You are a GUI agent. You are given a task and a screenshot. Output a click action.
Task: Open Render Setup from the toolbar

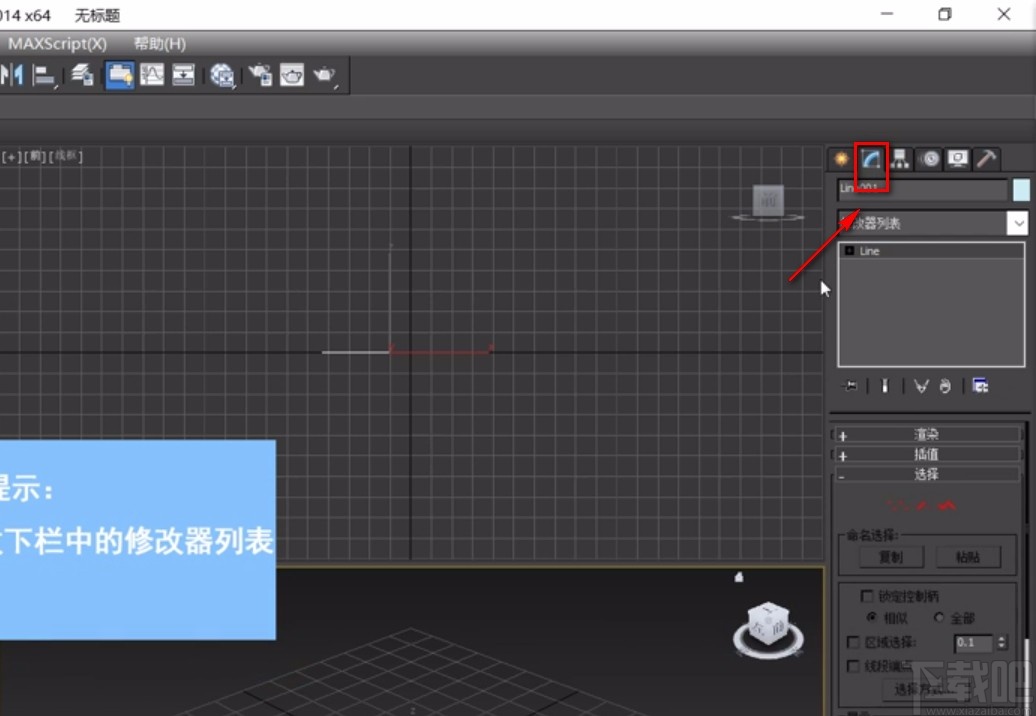pyautogui.click(x=262, y=75)
